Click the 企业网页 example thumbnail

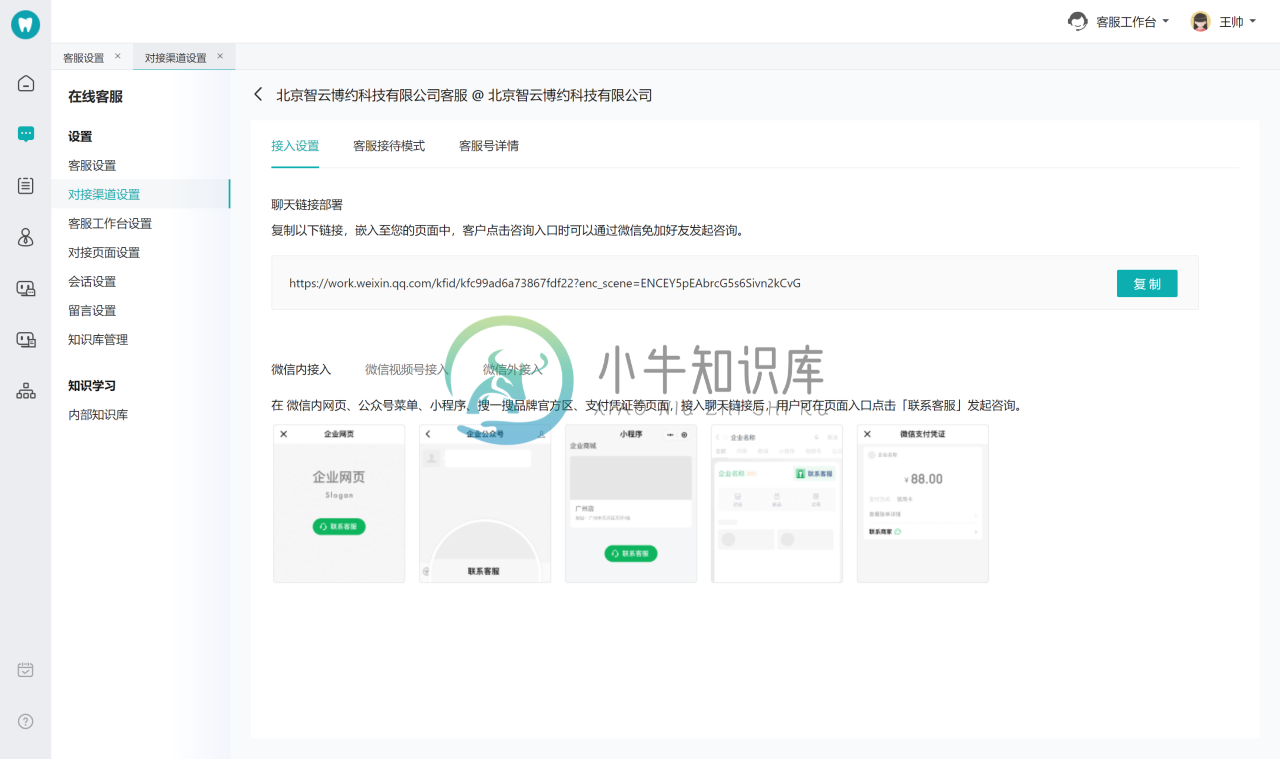pyautogui.click(x=339, y=503)
